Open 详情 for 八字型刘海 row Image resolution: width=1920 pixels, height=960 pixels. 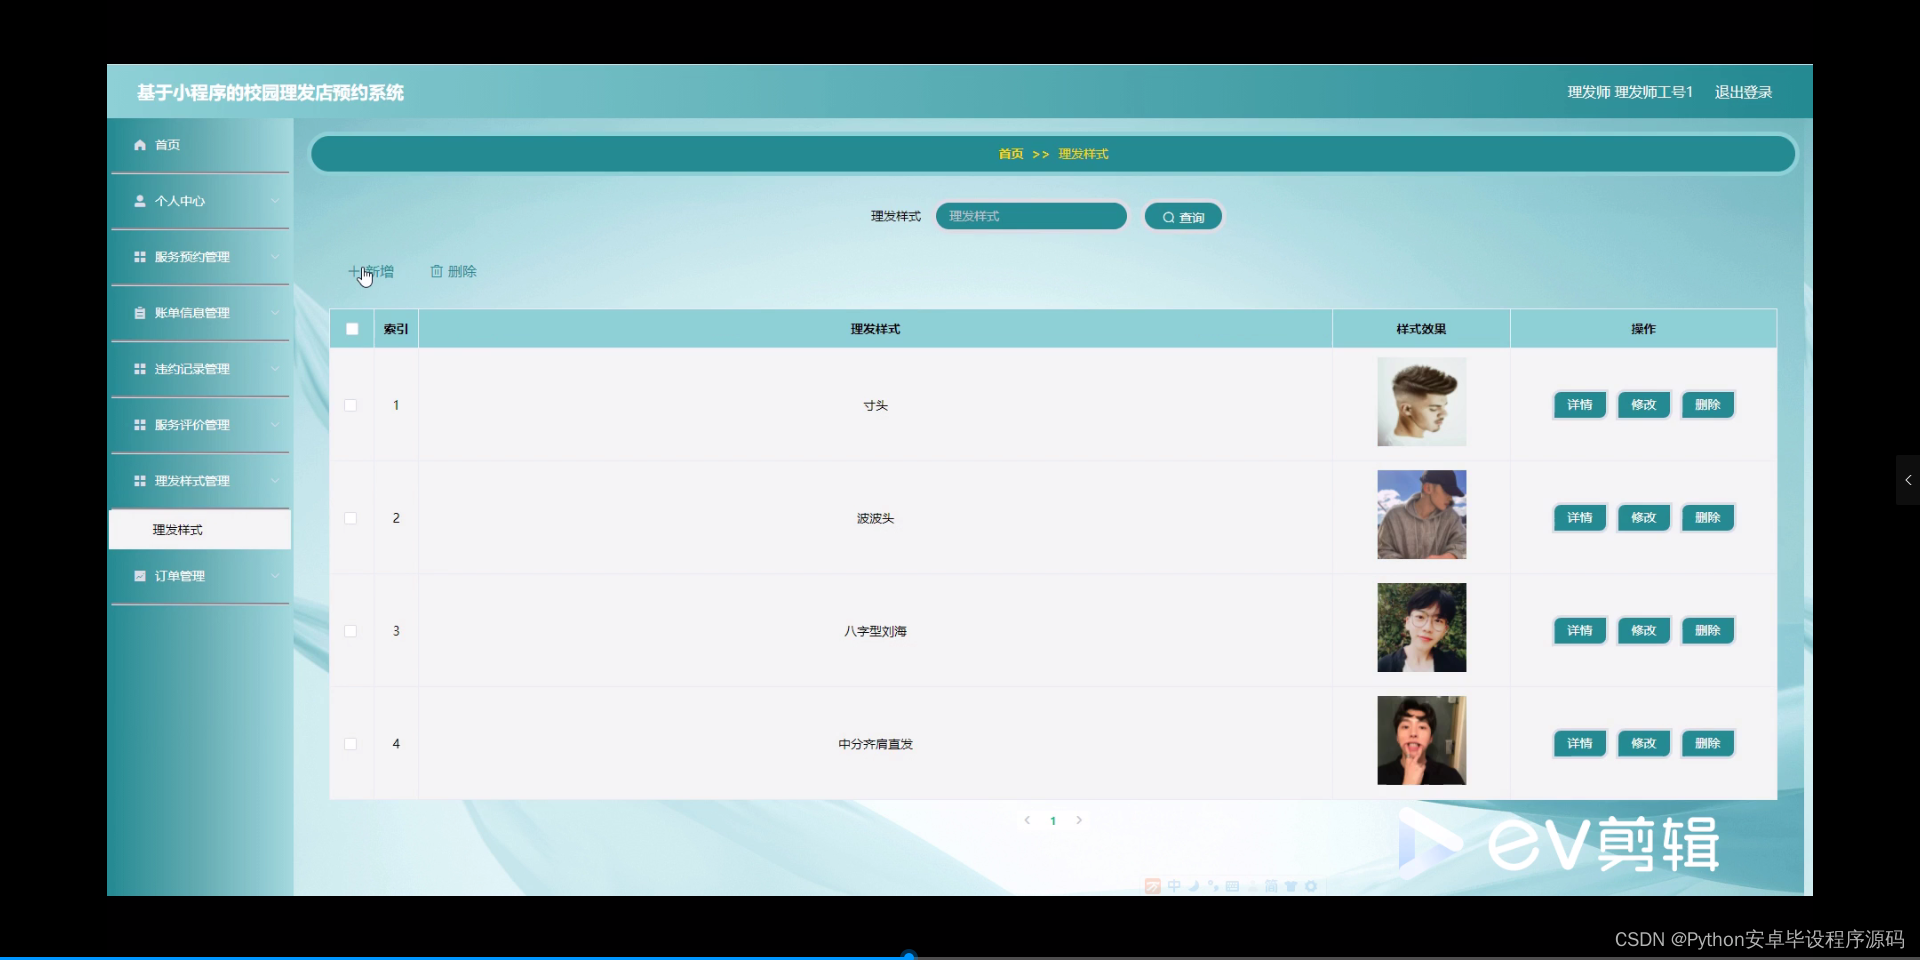point(1580,631)
